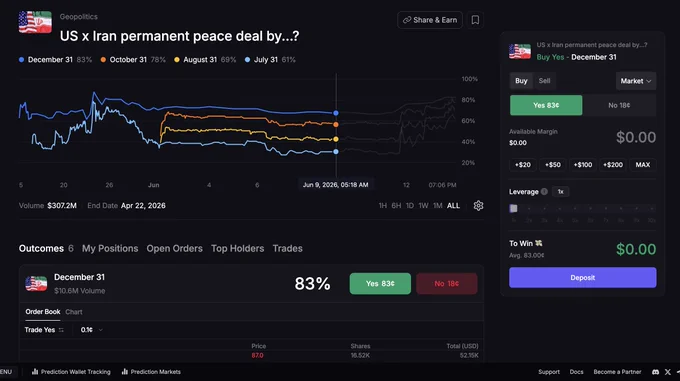Add +$50 to order amount
This screenshot has height=381, width=680.
pyautogui.click(x=552, y=165)
